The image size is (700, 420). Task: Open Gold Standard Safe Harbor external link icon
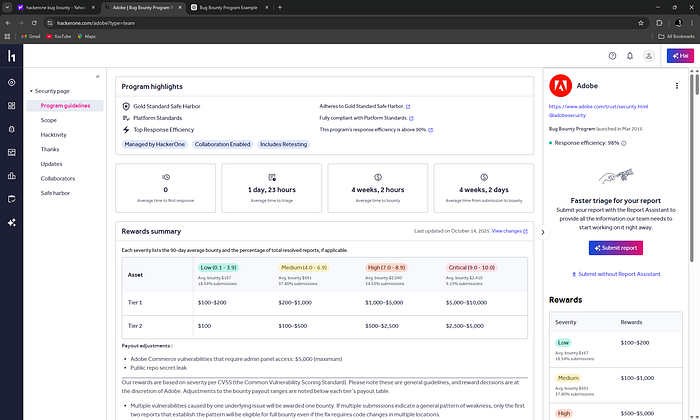[408, 107]
